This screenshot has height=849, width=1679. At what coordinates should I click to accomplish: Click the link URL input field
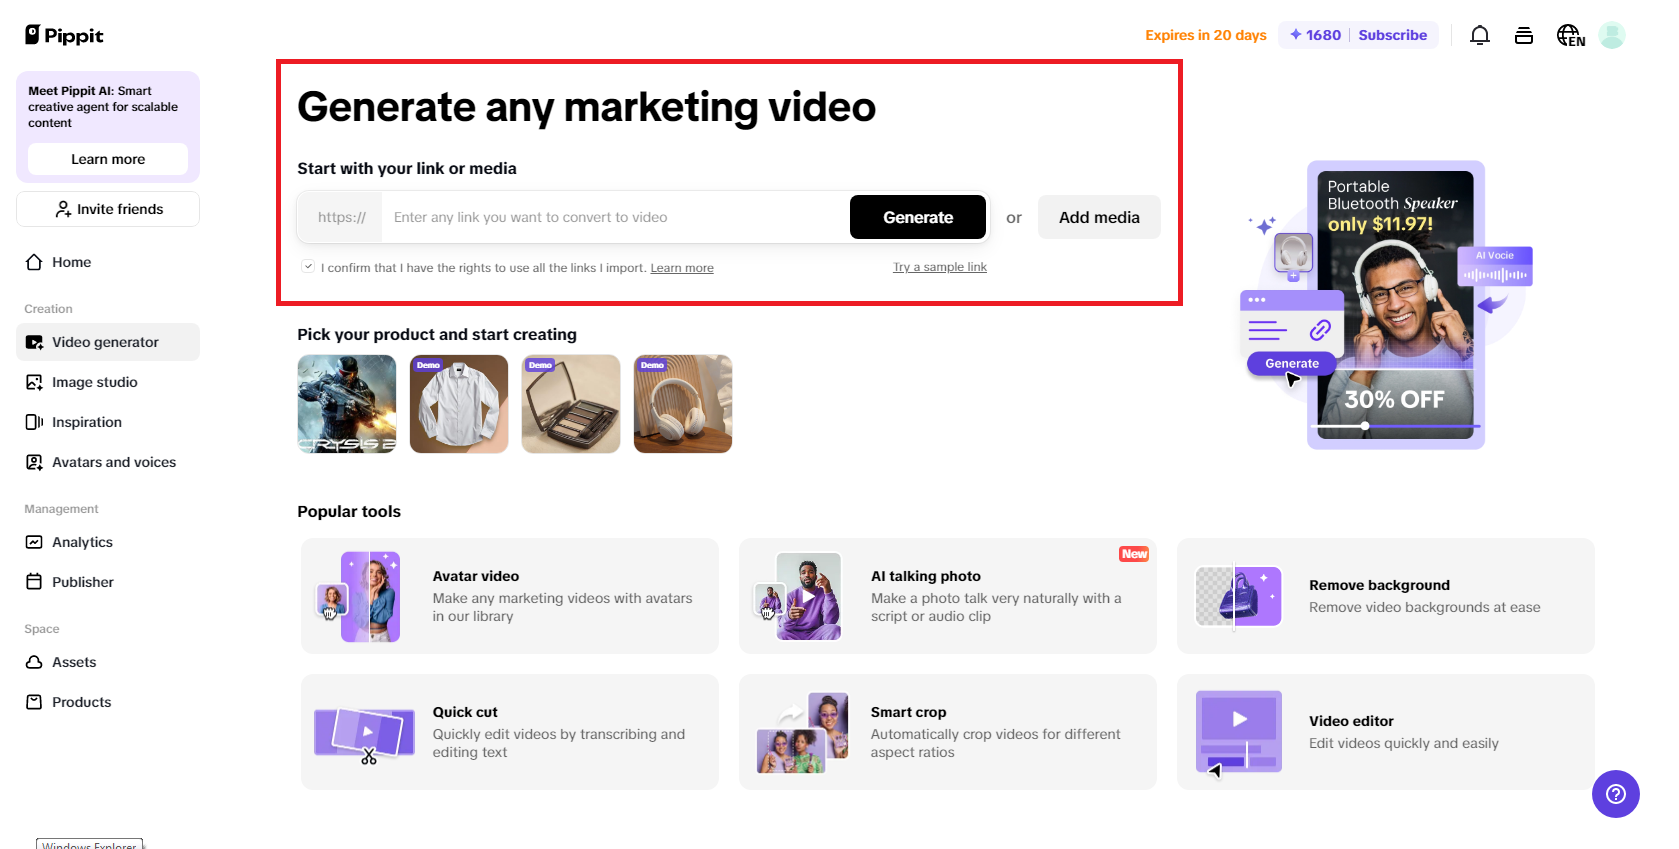(x=615, y=217)
